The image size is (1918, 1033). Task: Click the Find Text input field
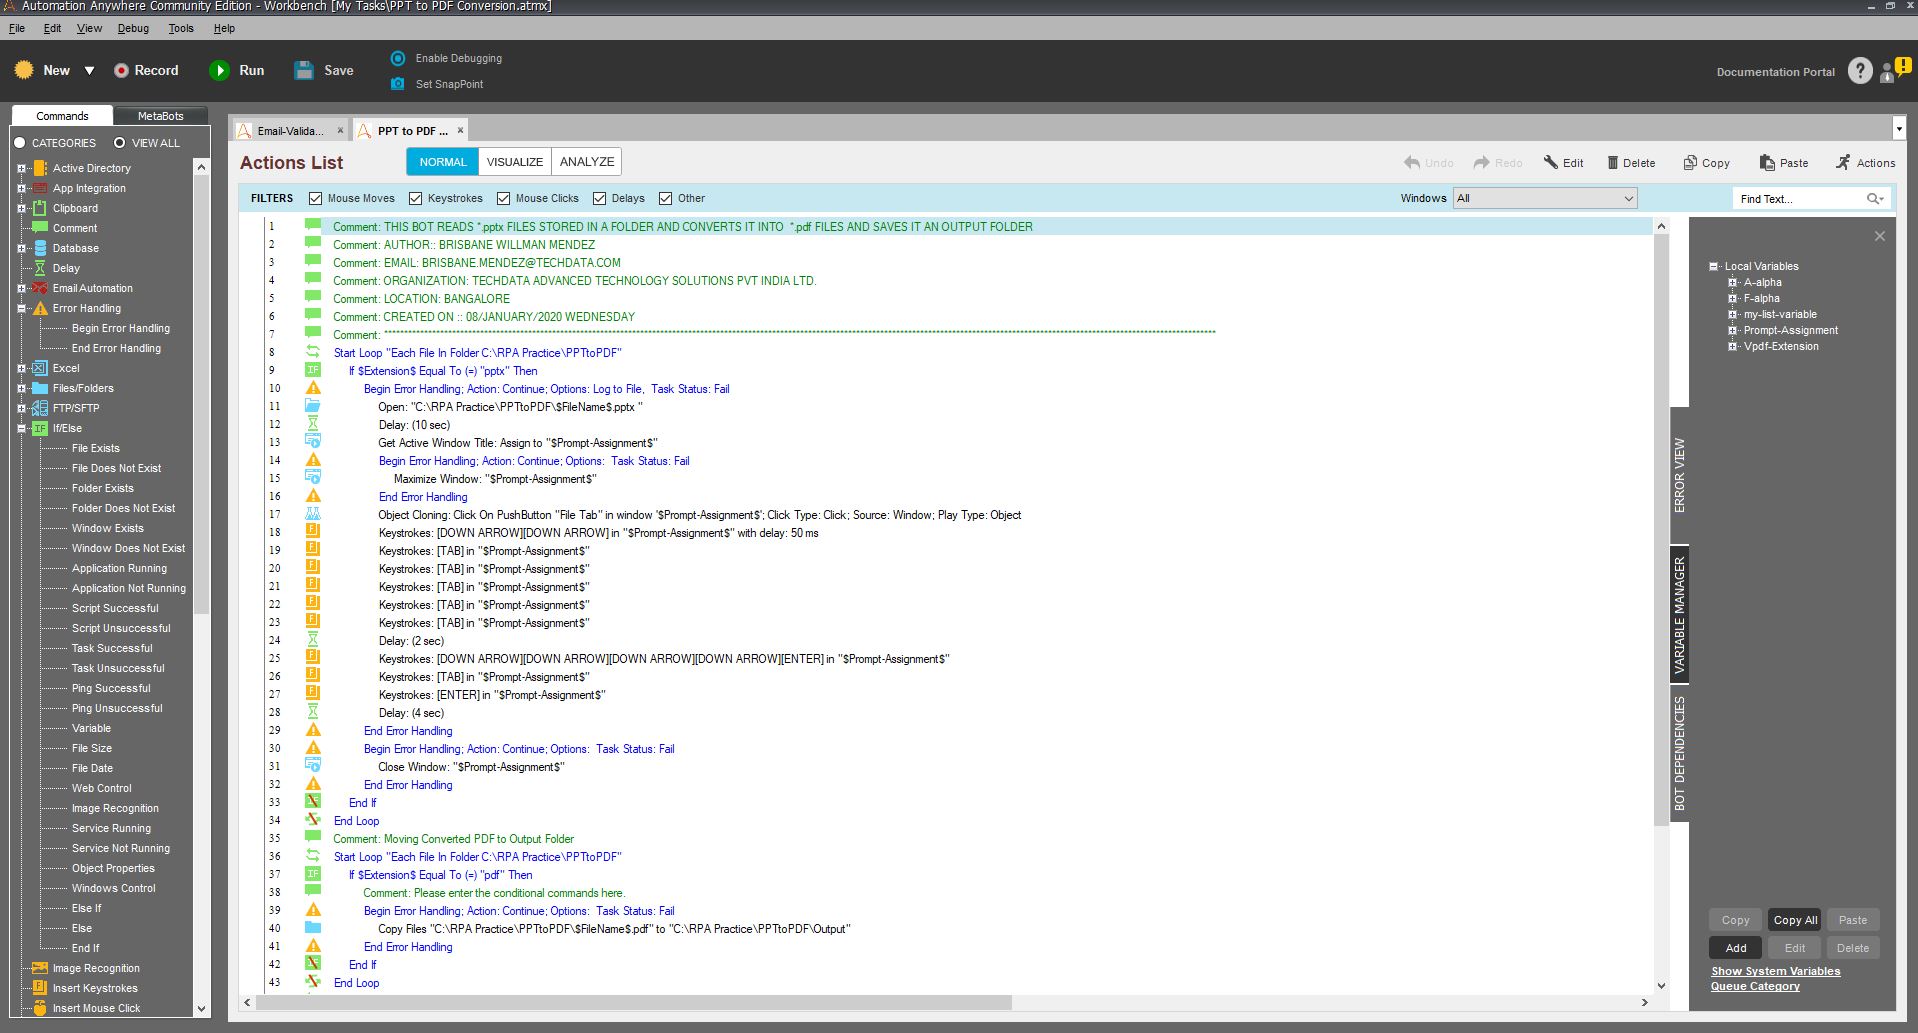1799,199
